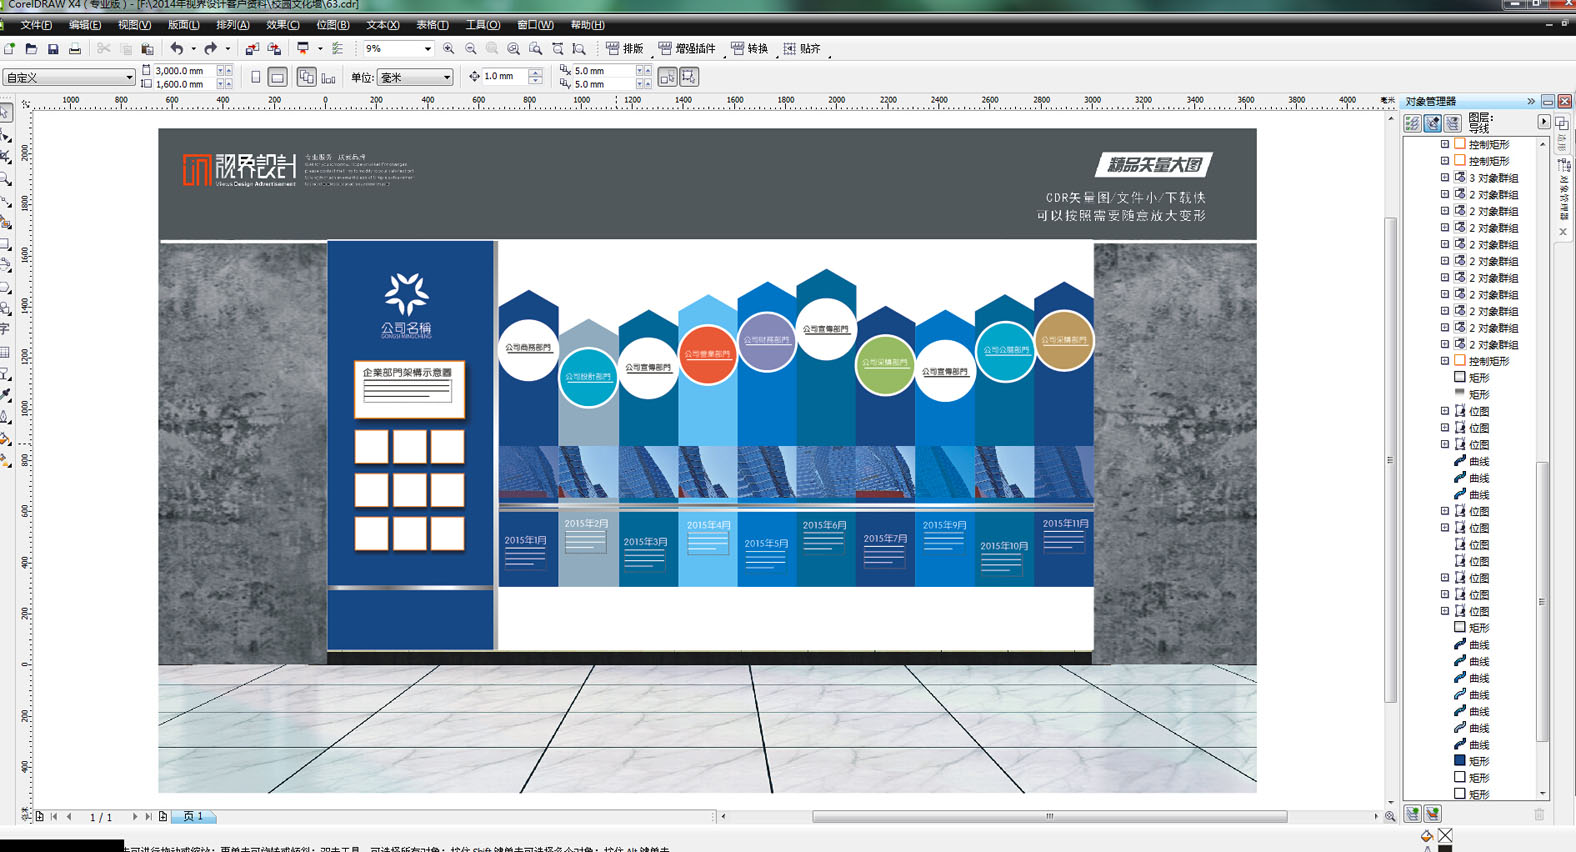The image size is (1576, 852).
Task: Open the undo history dropdown arrow
Action: click(x=193, y=48)
